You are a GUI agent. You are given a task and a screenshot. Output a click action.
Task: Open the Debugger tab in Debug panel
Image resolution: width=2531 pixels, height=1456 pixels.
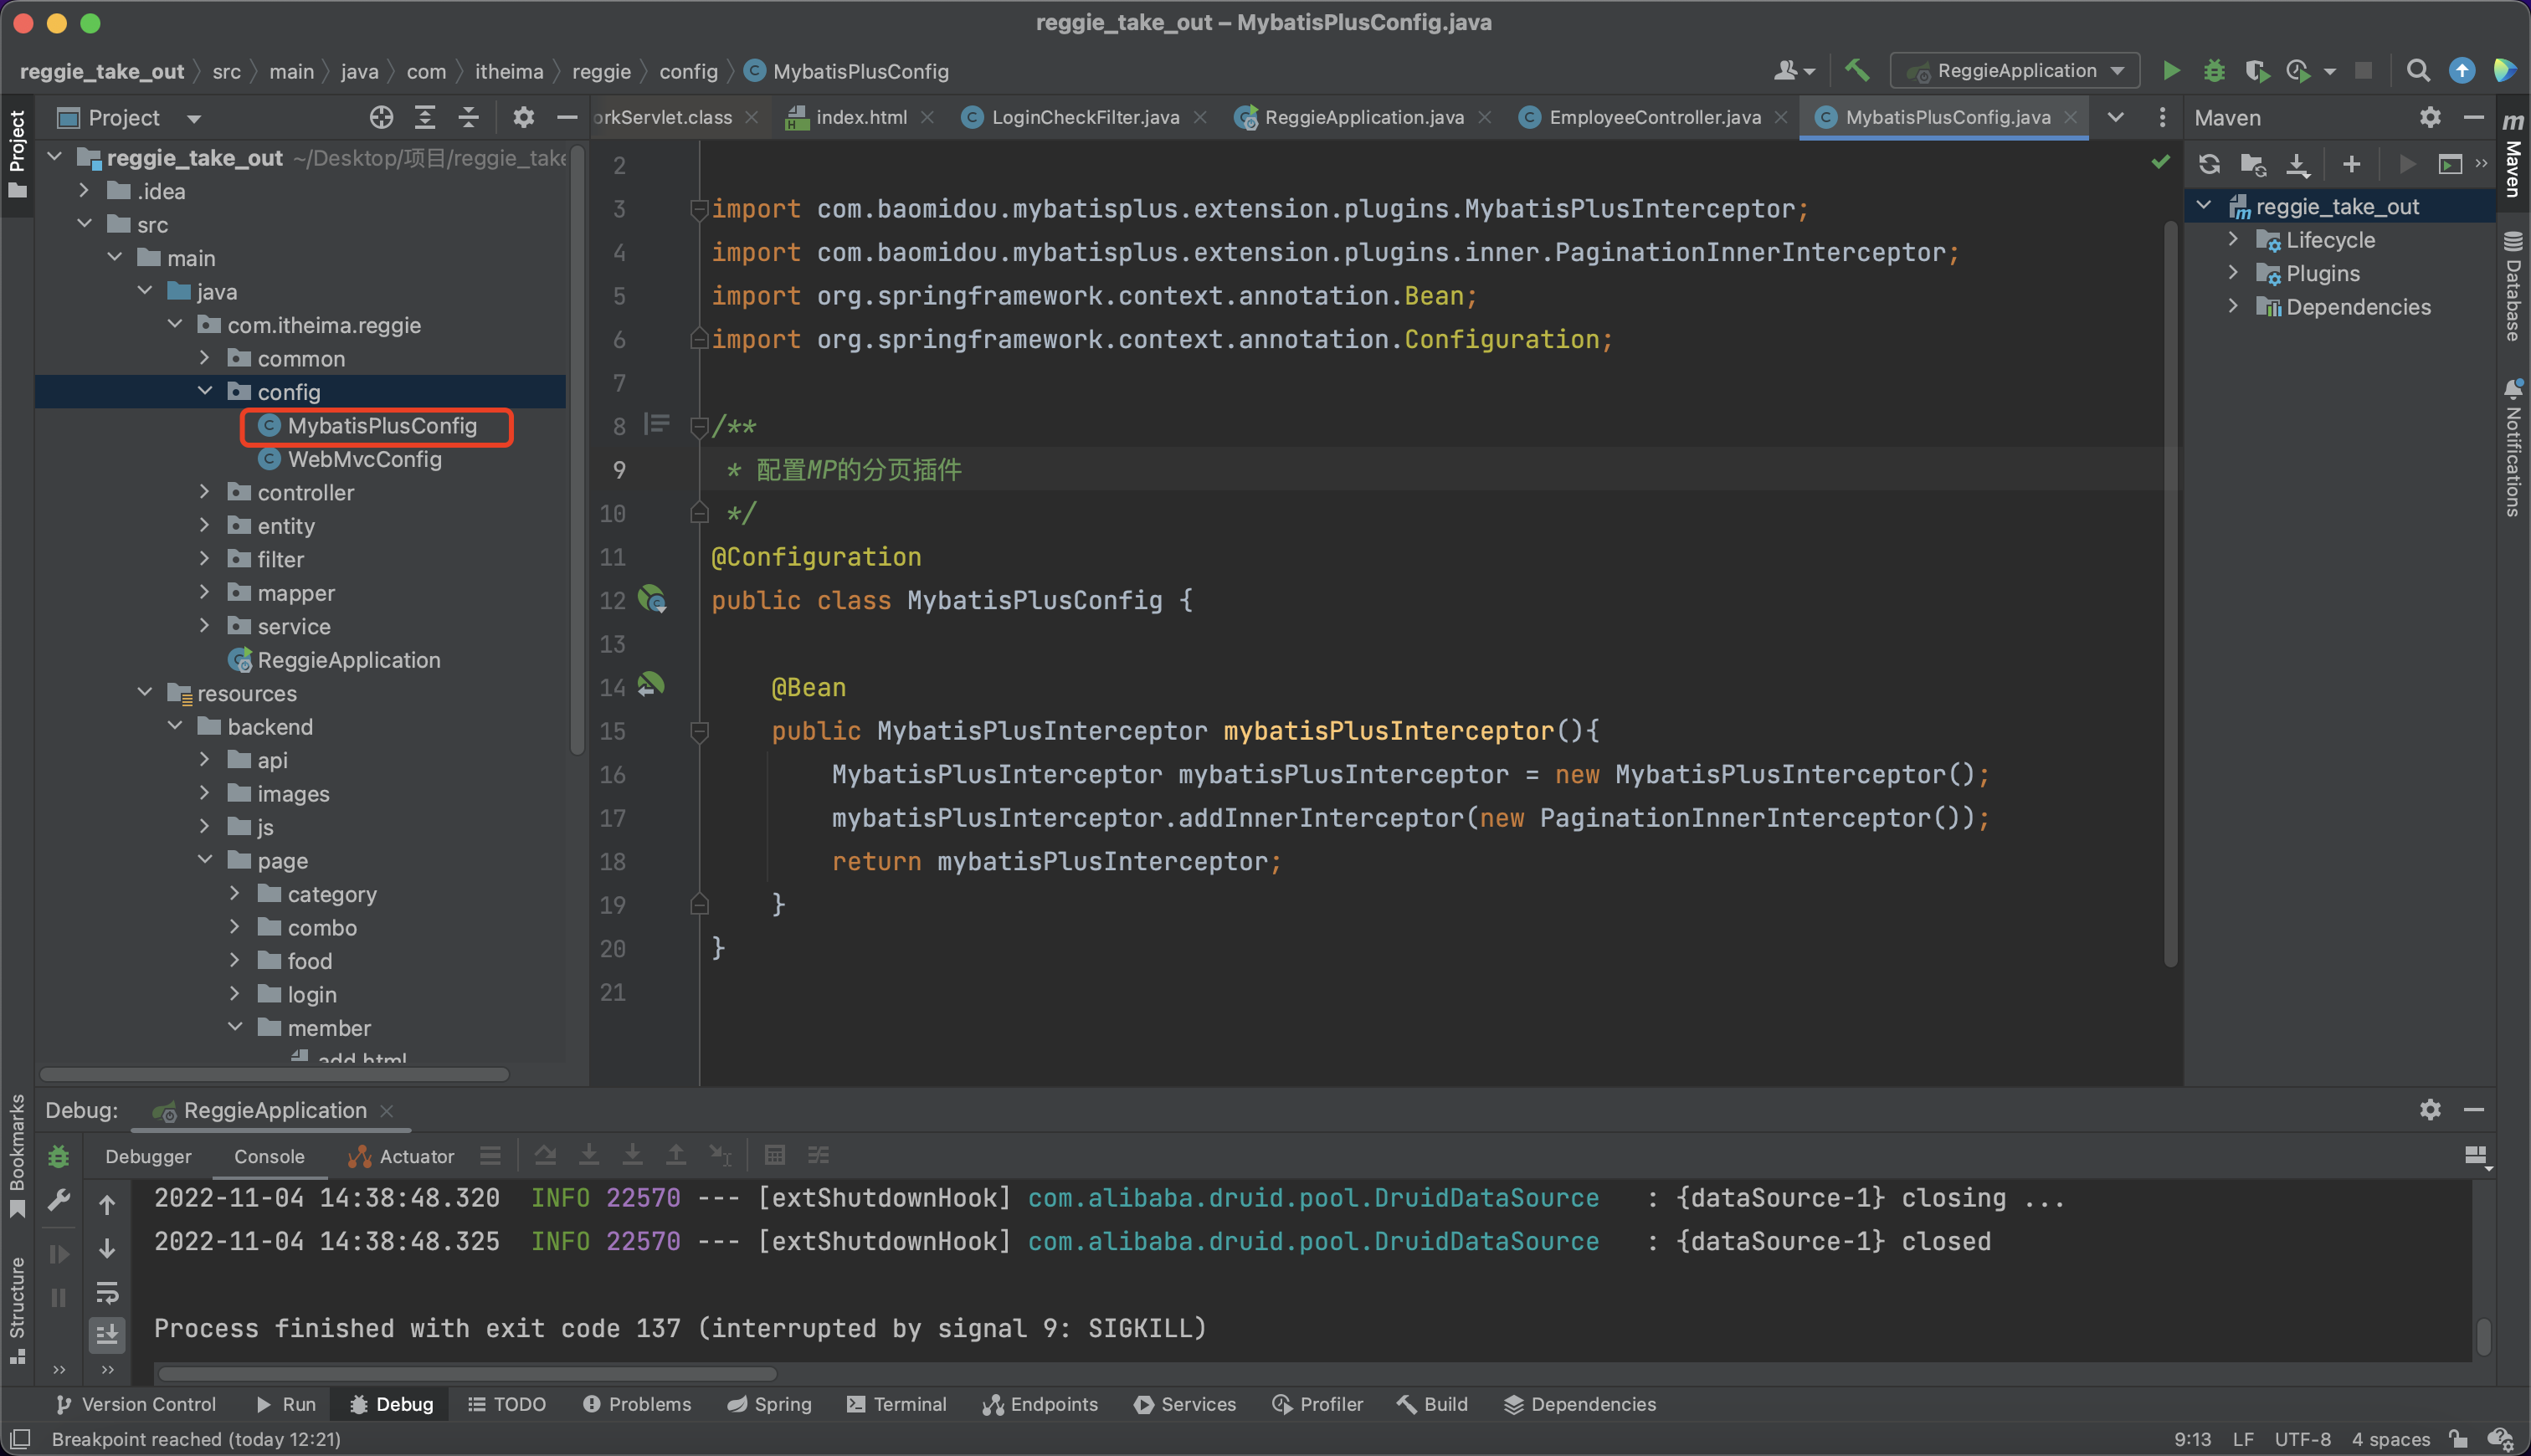pyautogui.click(x=148, y=1156)
